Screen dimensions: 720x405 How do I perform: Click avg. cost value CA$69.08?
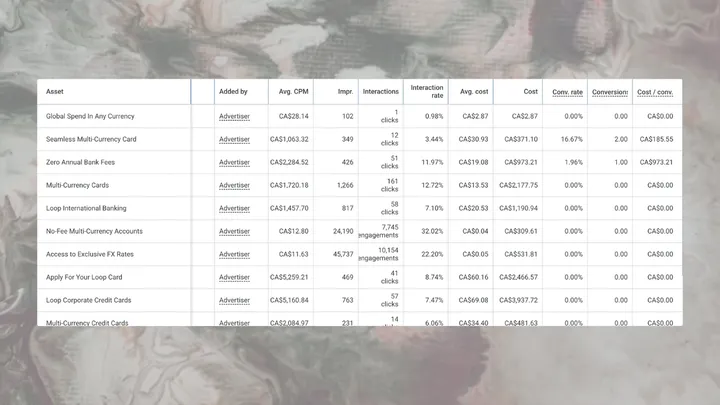[x=473, y=300]
